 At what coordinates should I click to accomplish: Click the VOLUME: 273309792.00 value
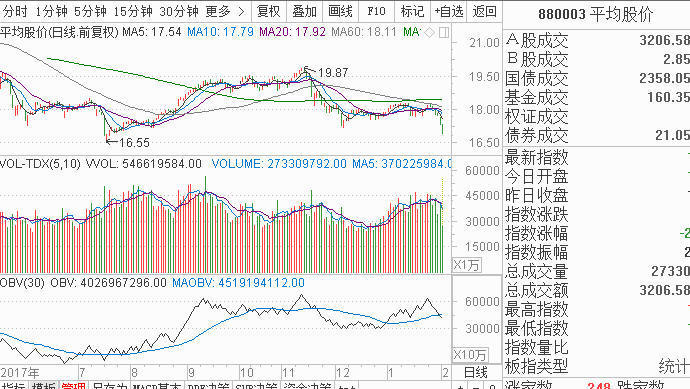coord(279,164)
